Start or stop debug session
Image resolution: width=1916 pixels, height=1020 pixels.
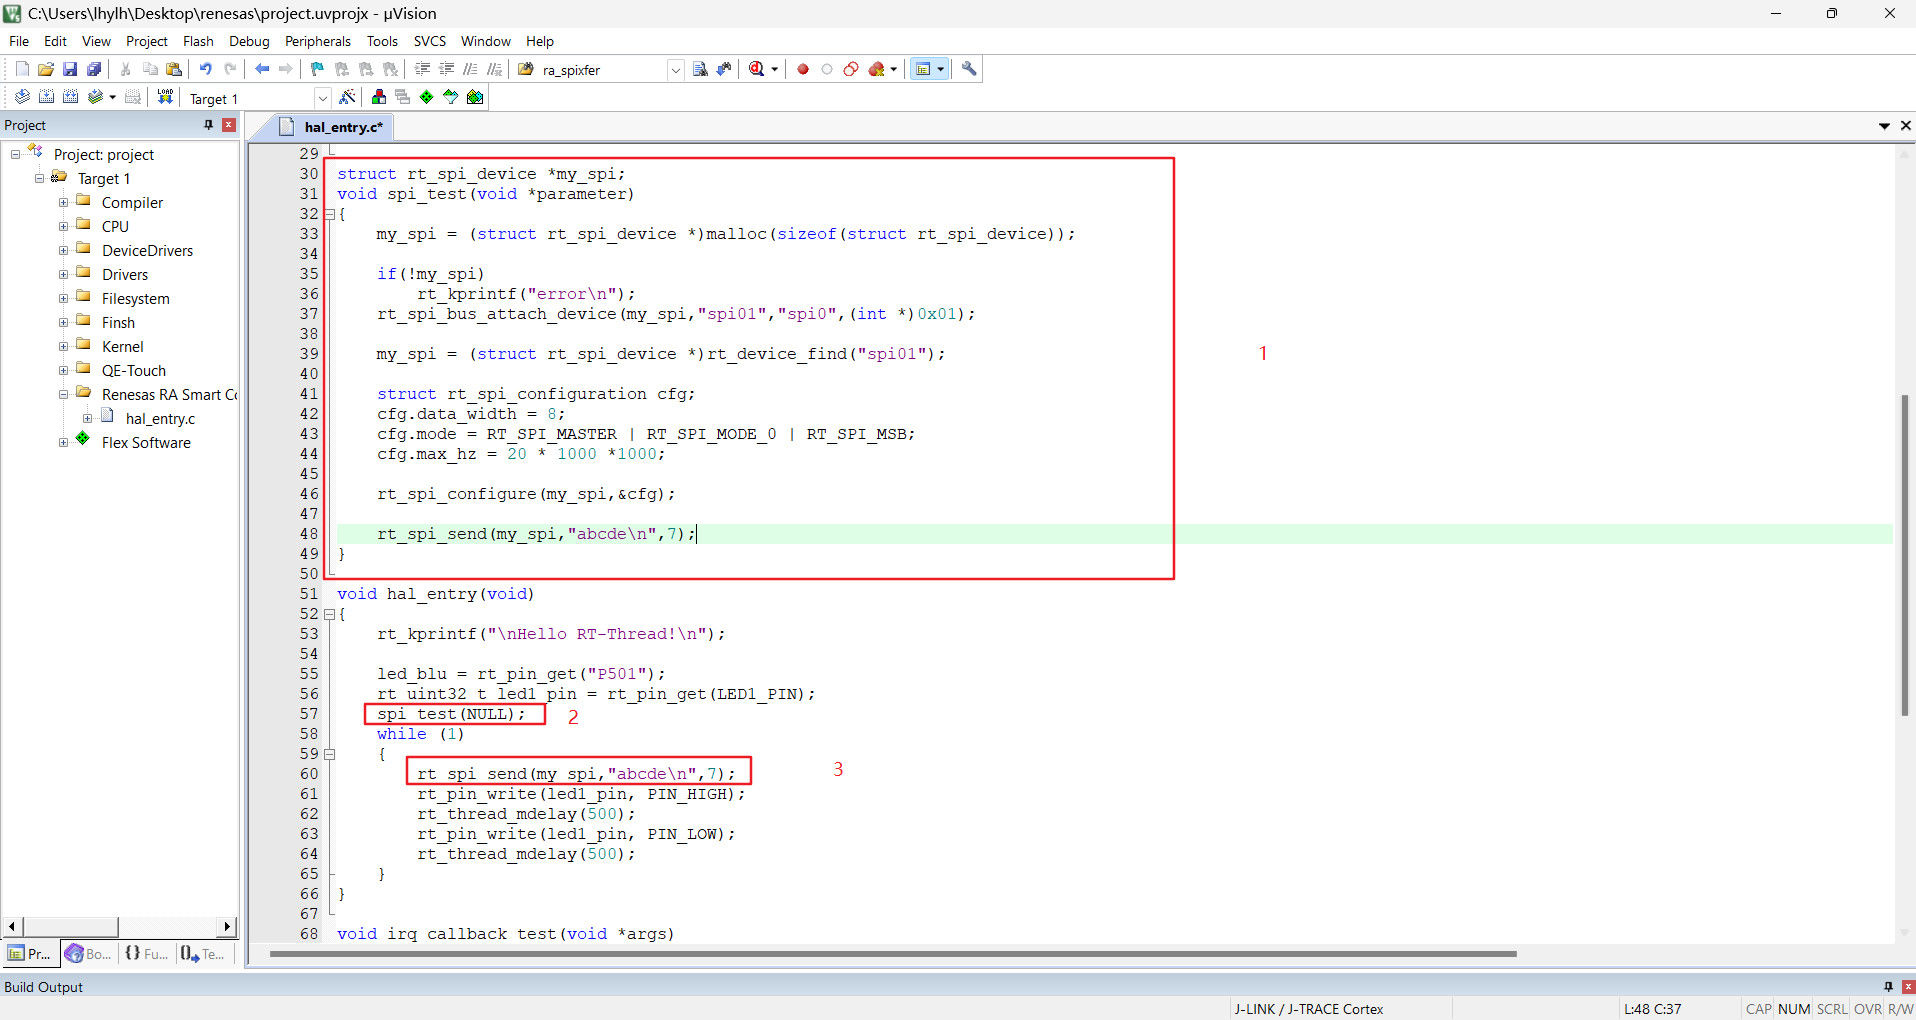[757, 69]
